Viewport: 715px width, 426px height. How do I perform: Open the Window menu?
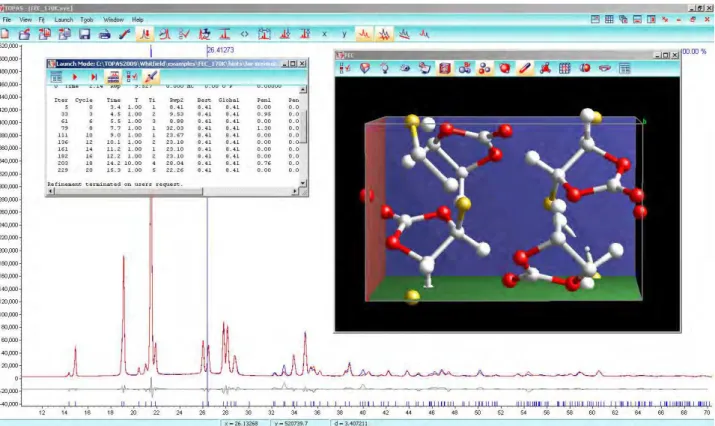[x=113, y=20]
